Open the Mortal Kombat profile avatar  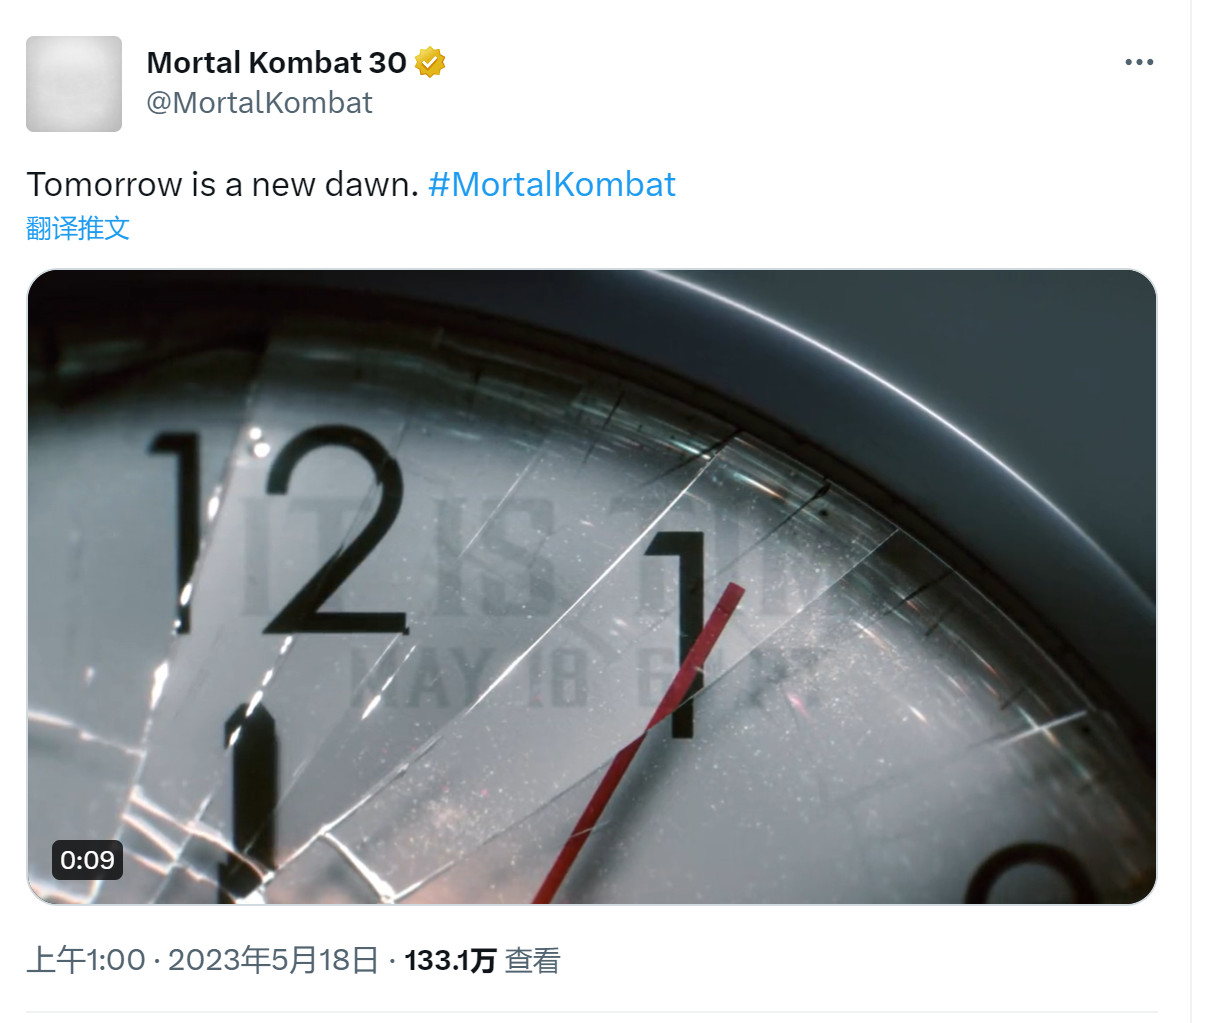[x=74, y=84]
